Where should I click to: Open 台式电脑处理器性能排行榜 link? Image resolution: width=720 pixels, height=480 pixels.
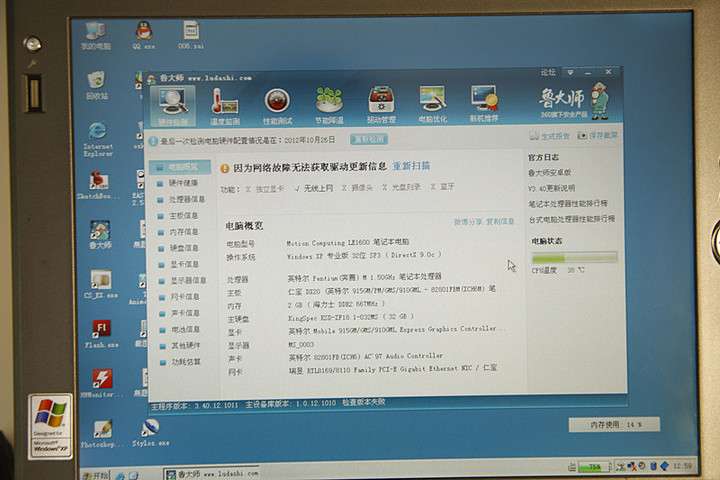pyautogui.click(x=572, y=219)
